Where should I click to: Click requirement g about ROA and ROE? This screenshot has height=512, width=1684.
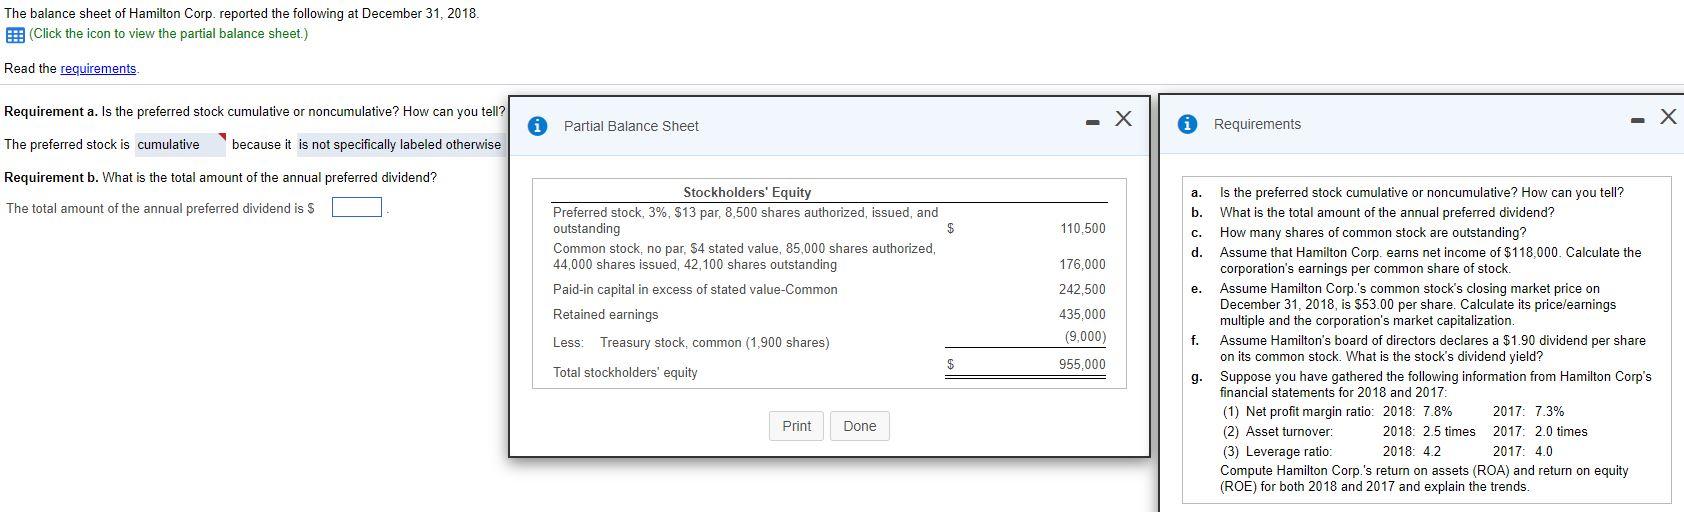1435,384
